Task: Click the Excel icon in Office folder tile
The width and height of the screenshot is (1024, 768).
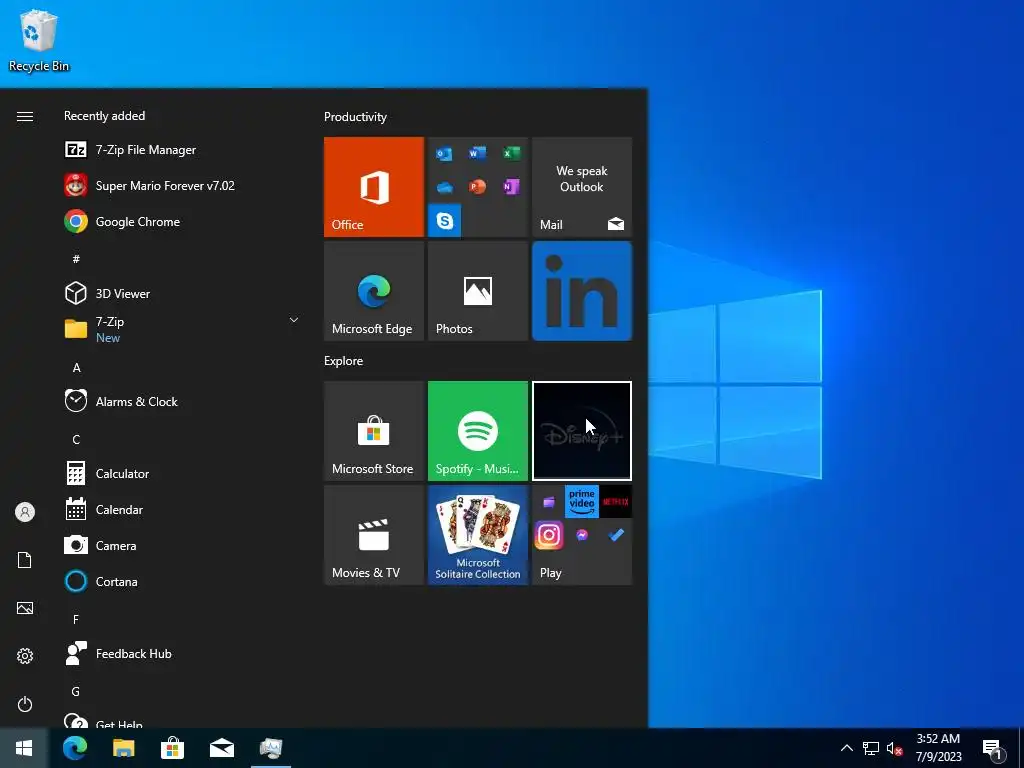Action: [511, 153]
